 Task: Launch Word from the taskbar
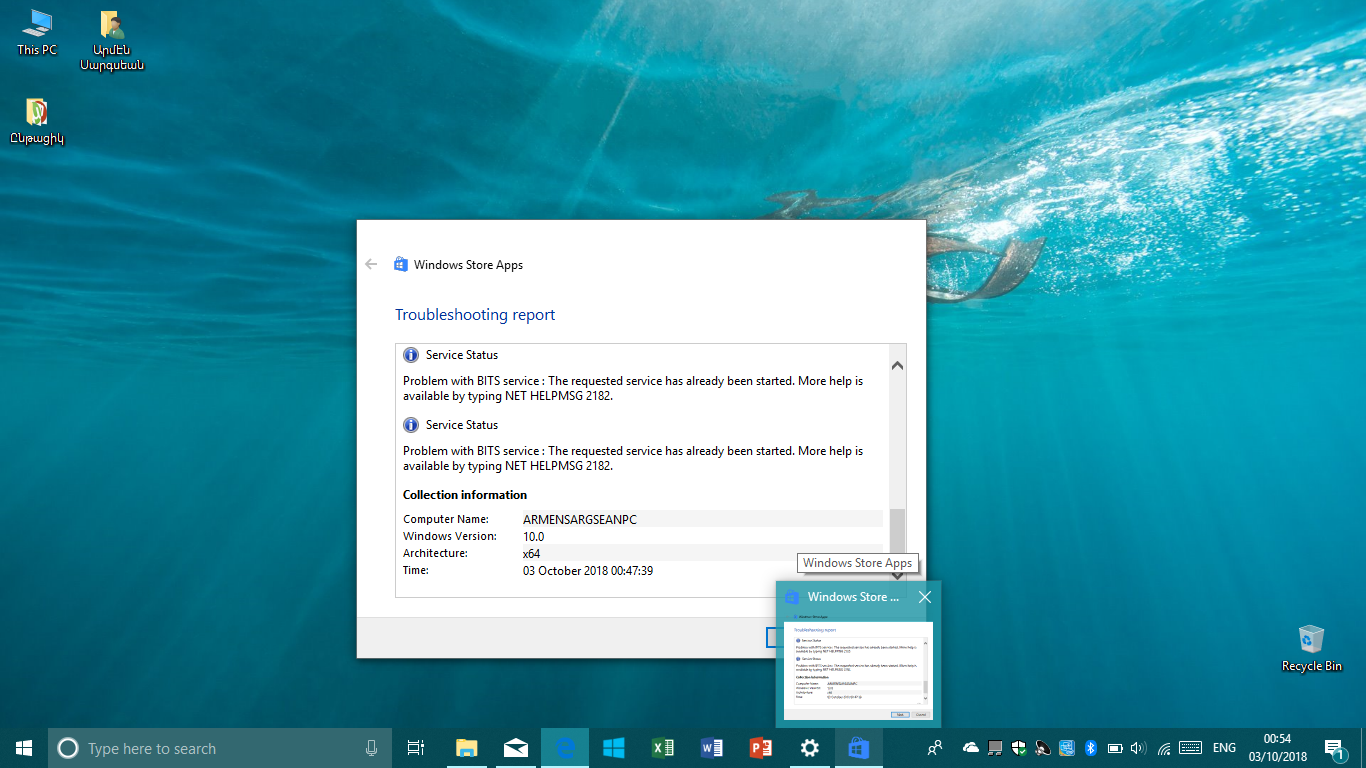pyautogui.click(x=711, y=748)
